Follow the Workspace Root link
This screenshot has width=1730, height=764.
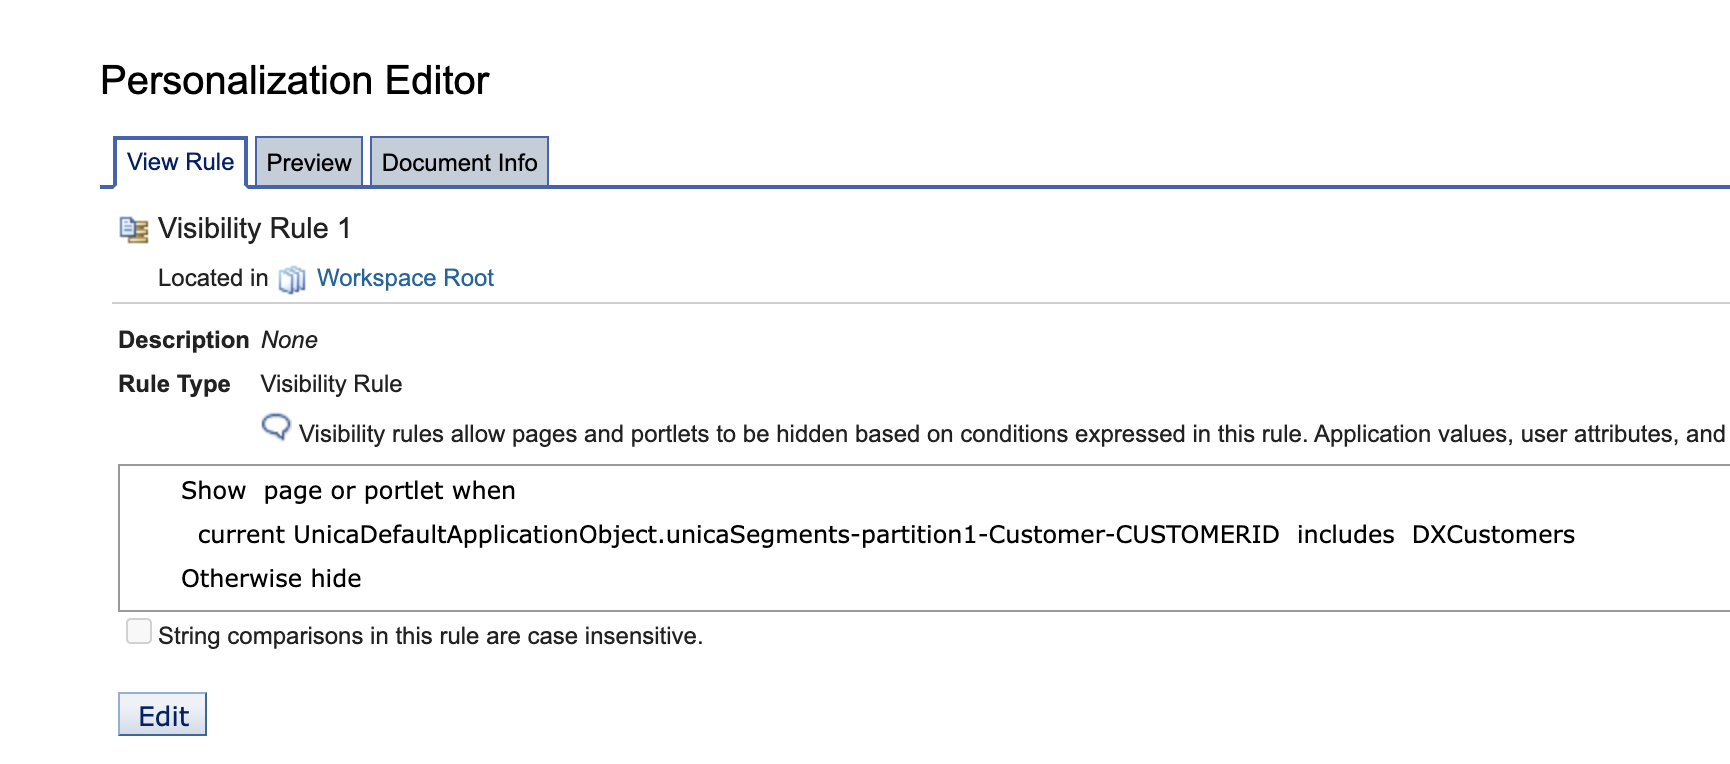(x=405, y=278)
